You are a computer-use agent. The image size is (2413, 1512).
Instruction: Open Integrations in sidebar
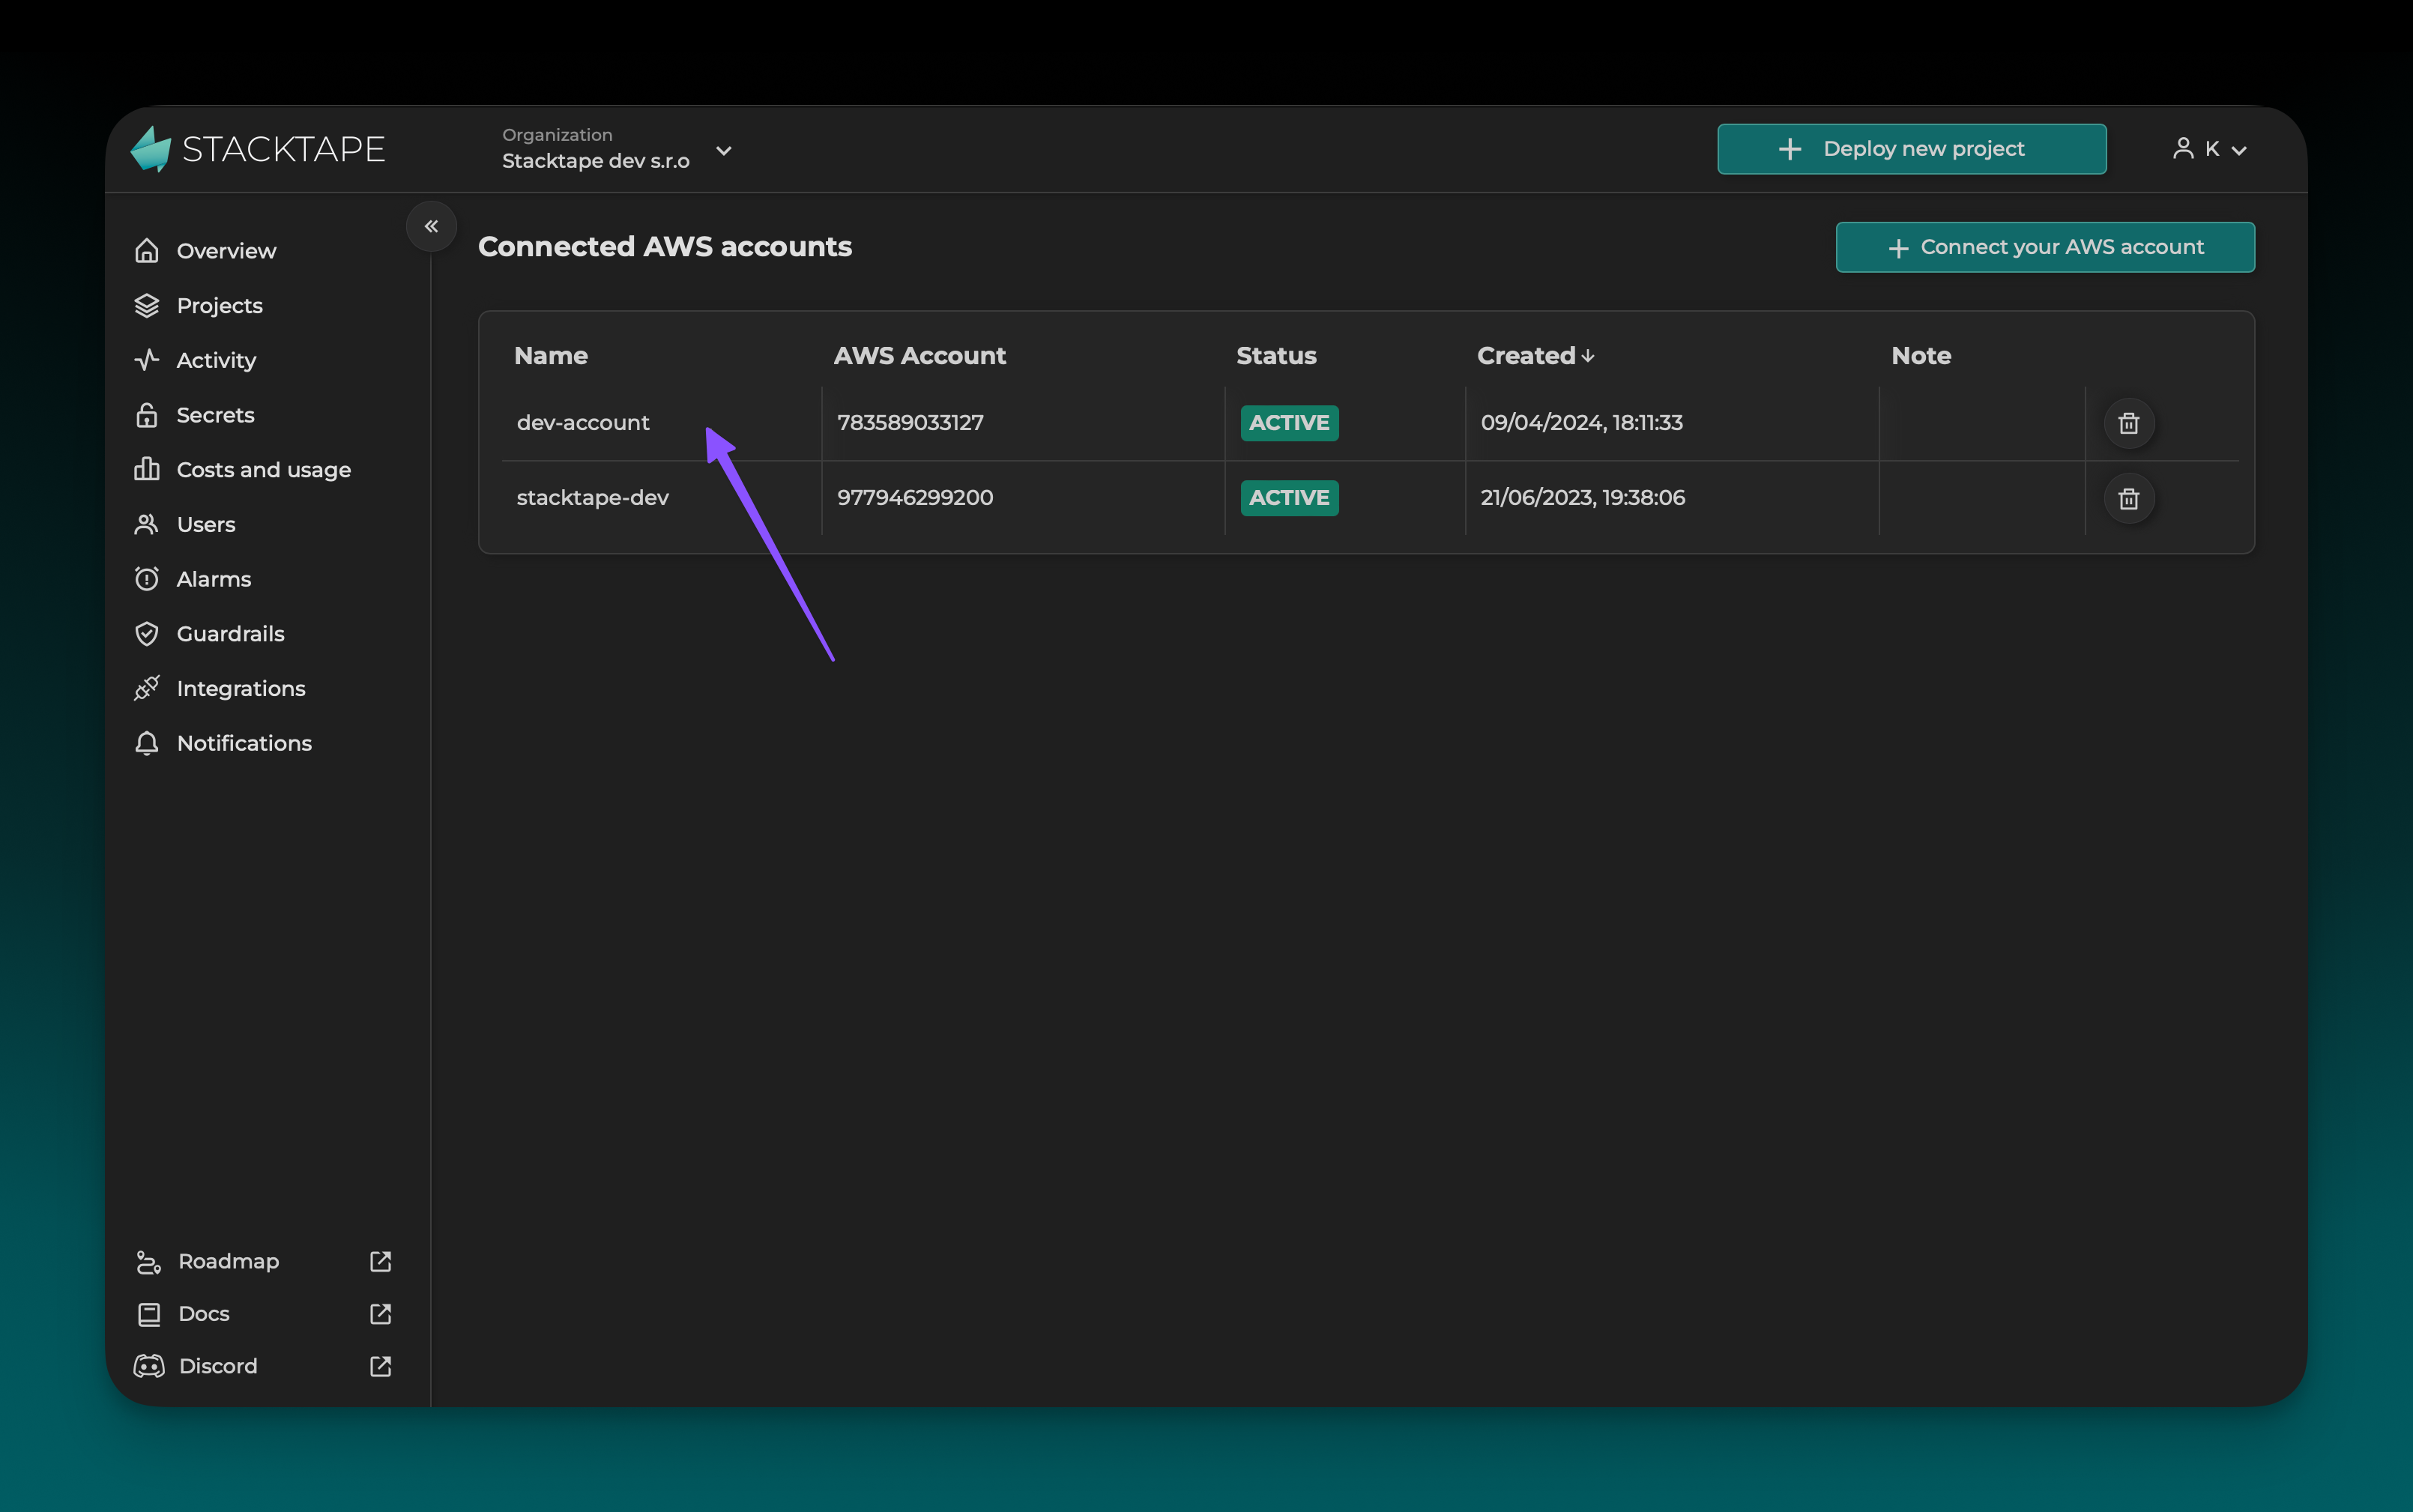click(241, 688)
